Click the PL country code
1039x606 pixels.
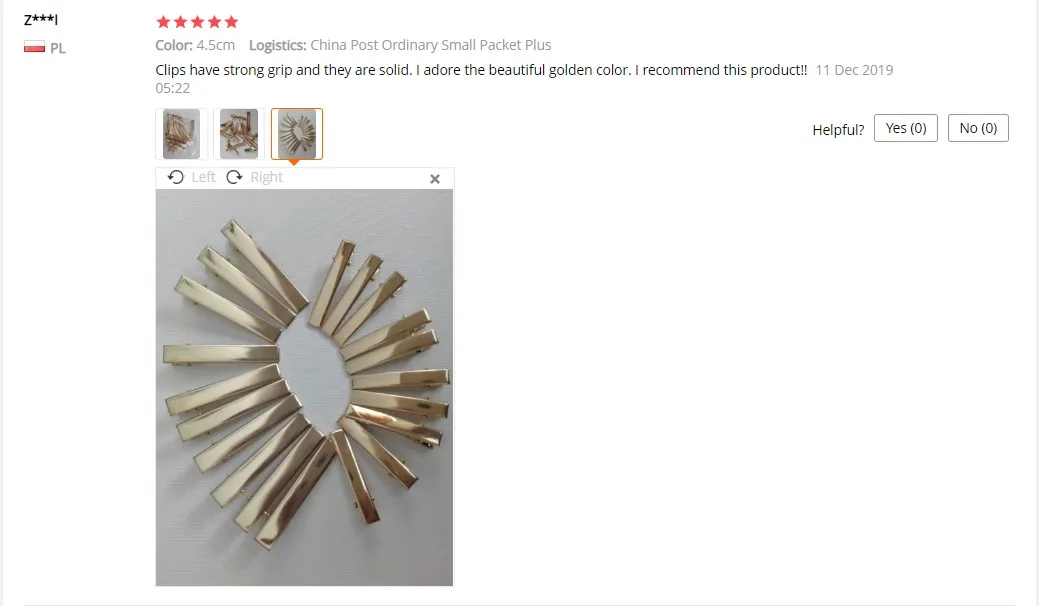click(58, 48)
